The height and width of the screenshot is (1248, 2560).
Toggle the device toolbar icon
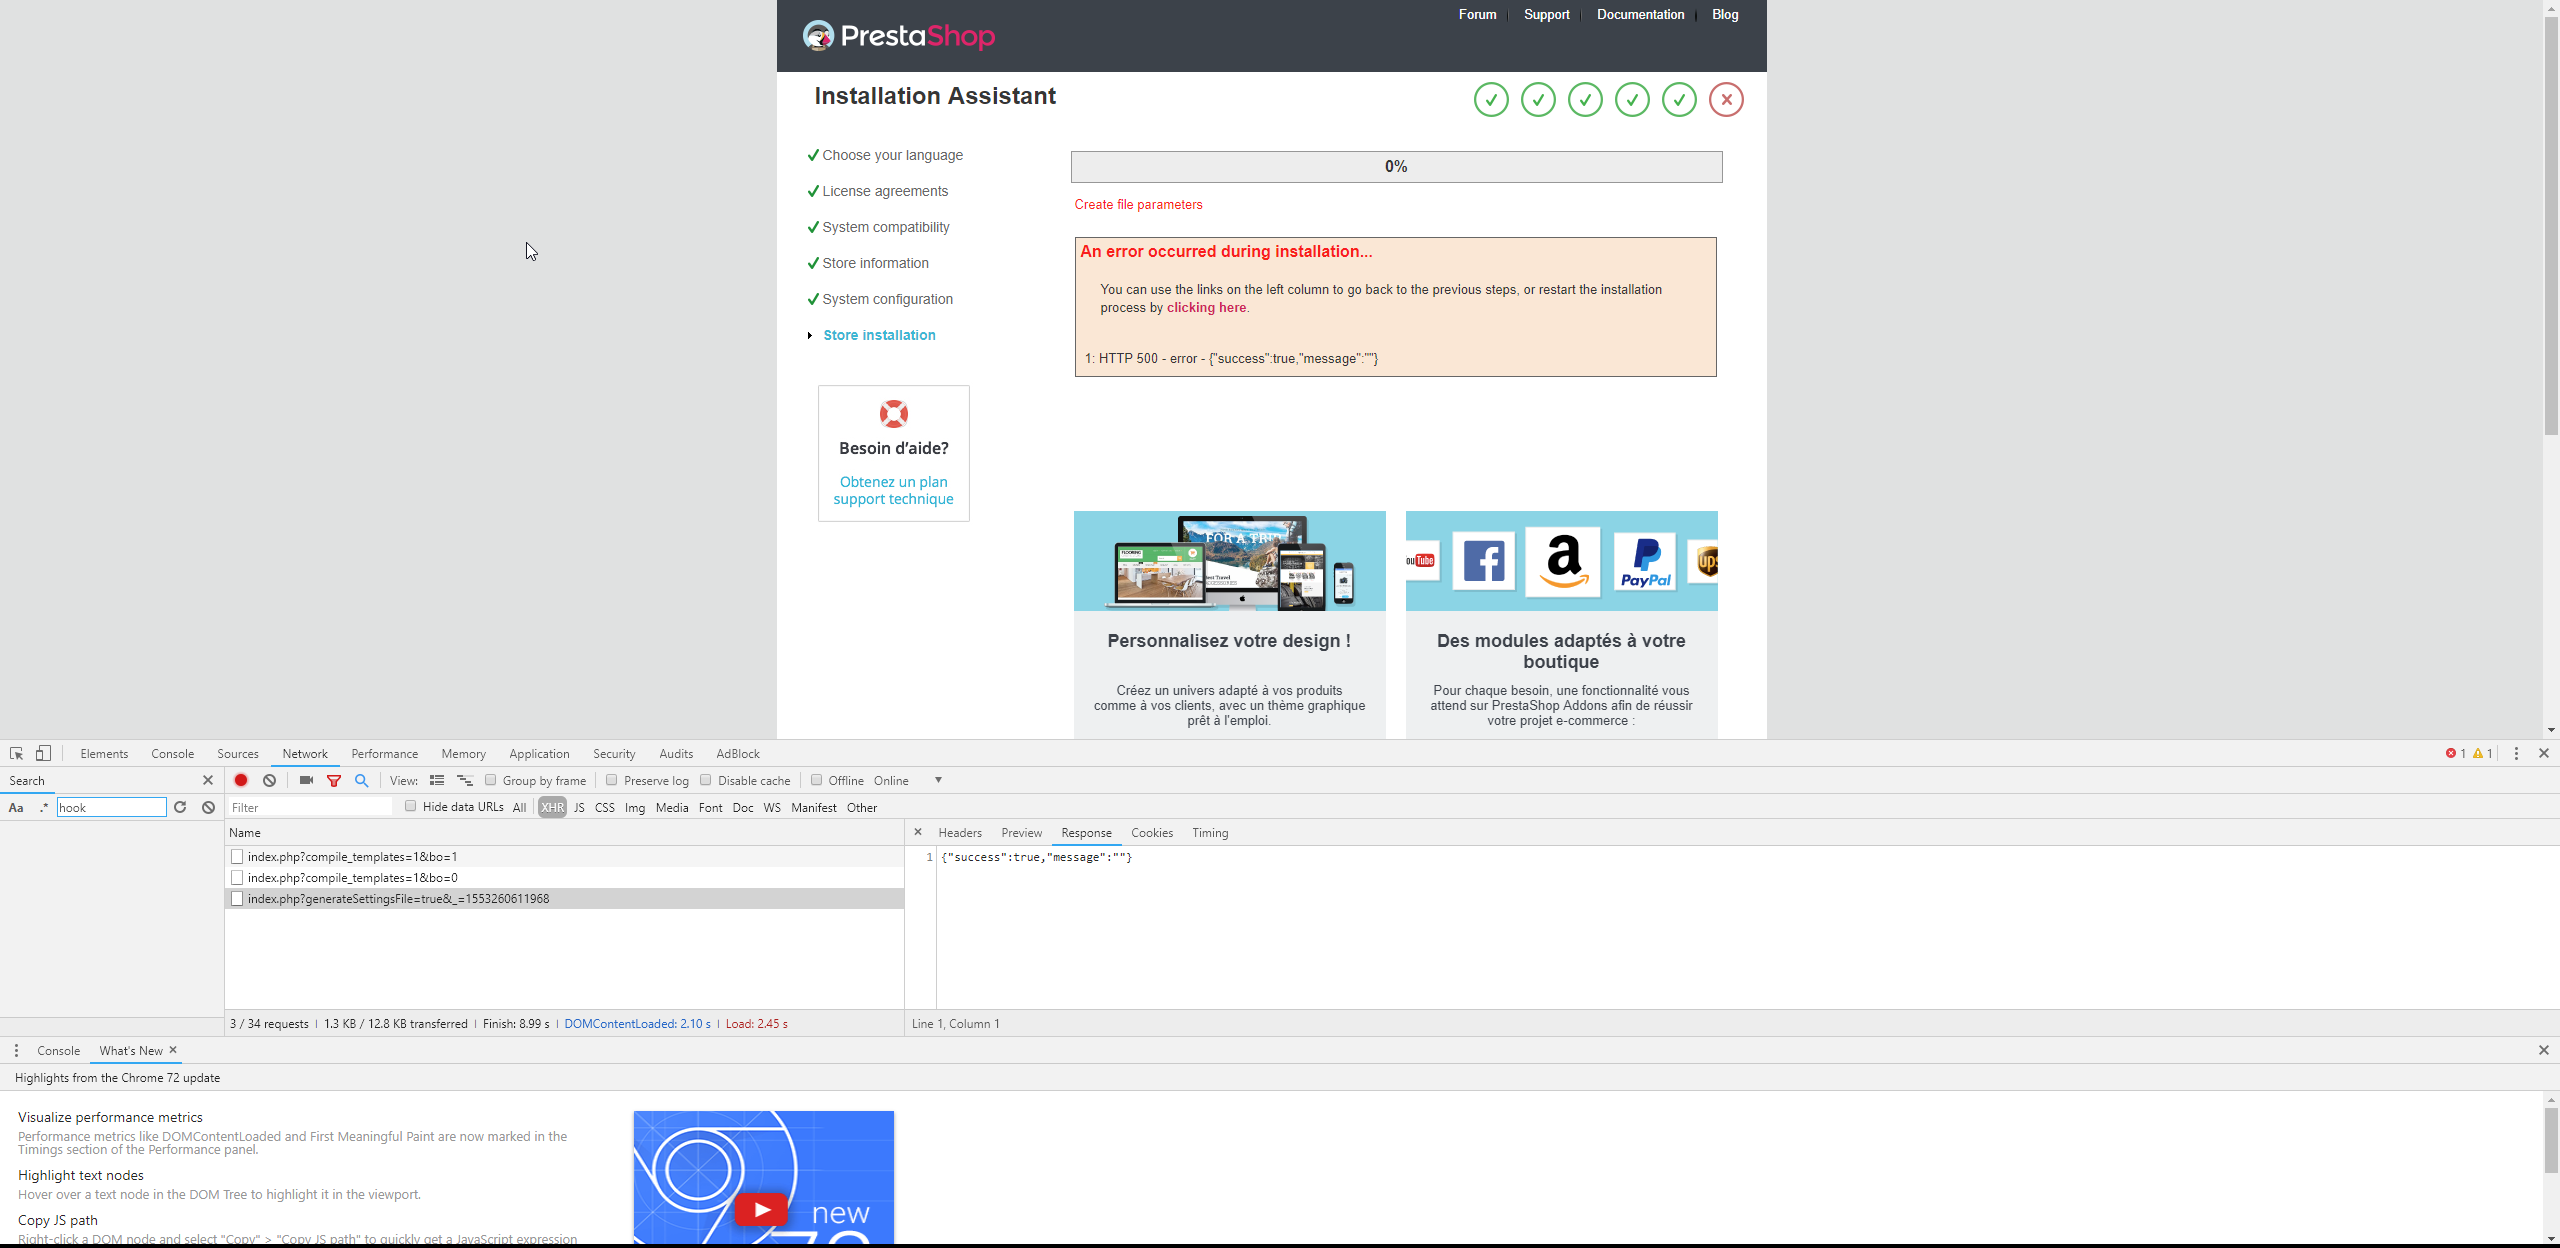[43, 754]
